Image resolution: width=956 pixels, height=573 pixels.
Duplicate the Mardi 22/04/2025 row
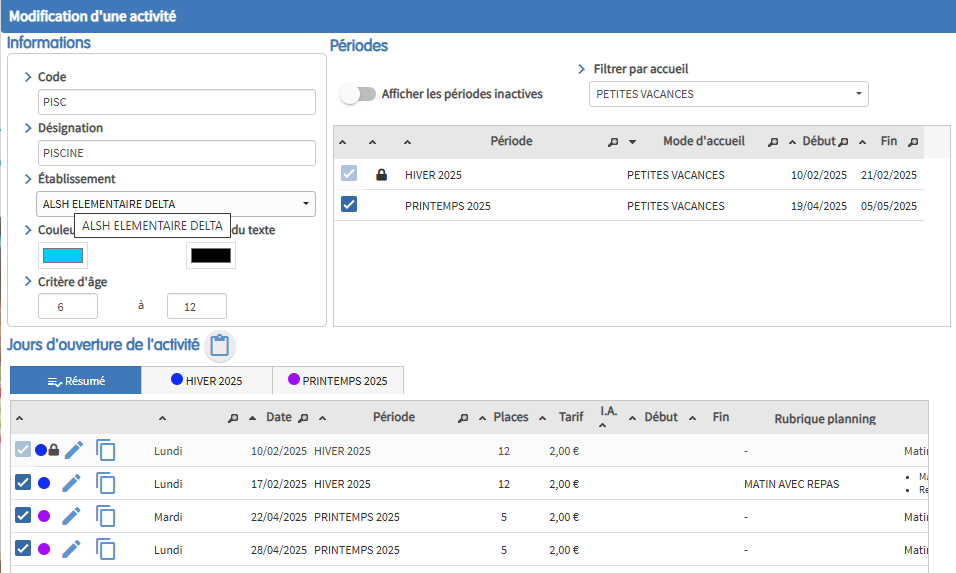(x=105, y=516)
